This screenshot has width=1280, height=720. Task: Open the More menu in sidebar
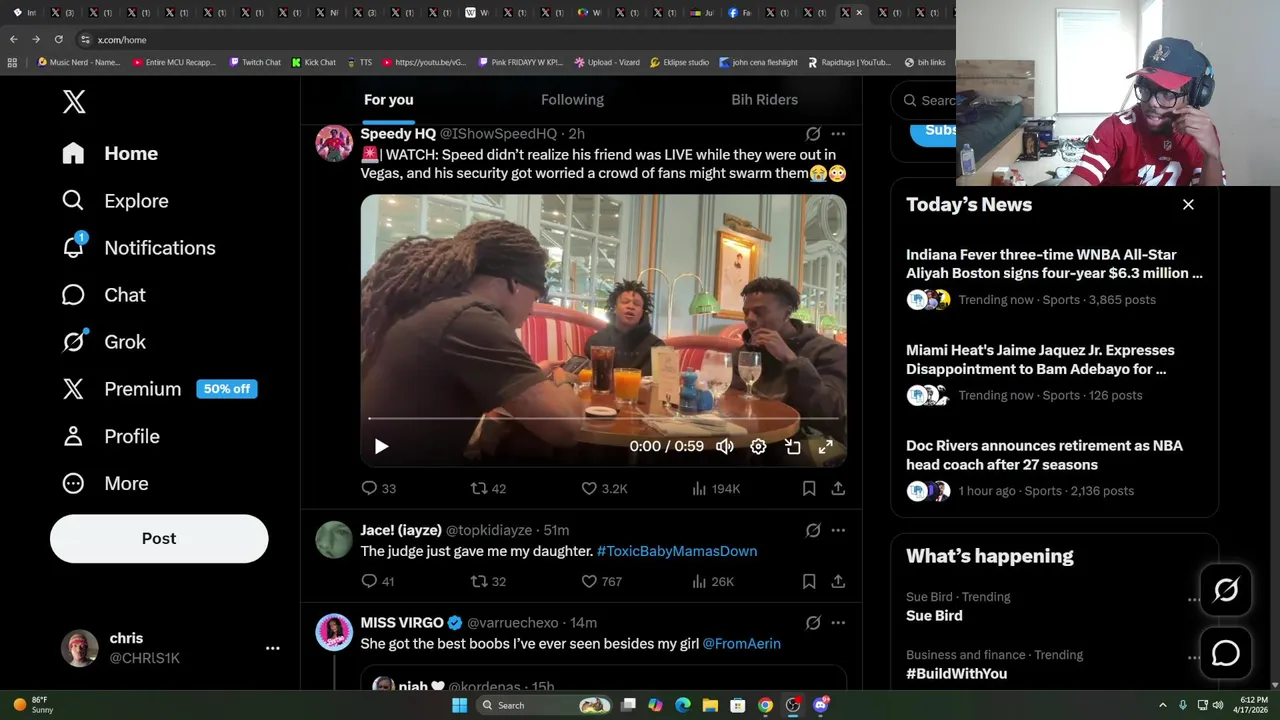click(x=105, y=483)
